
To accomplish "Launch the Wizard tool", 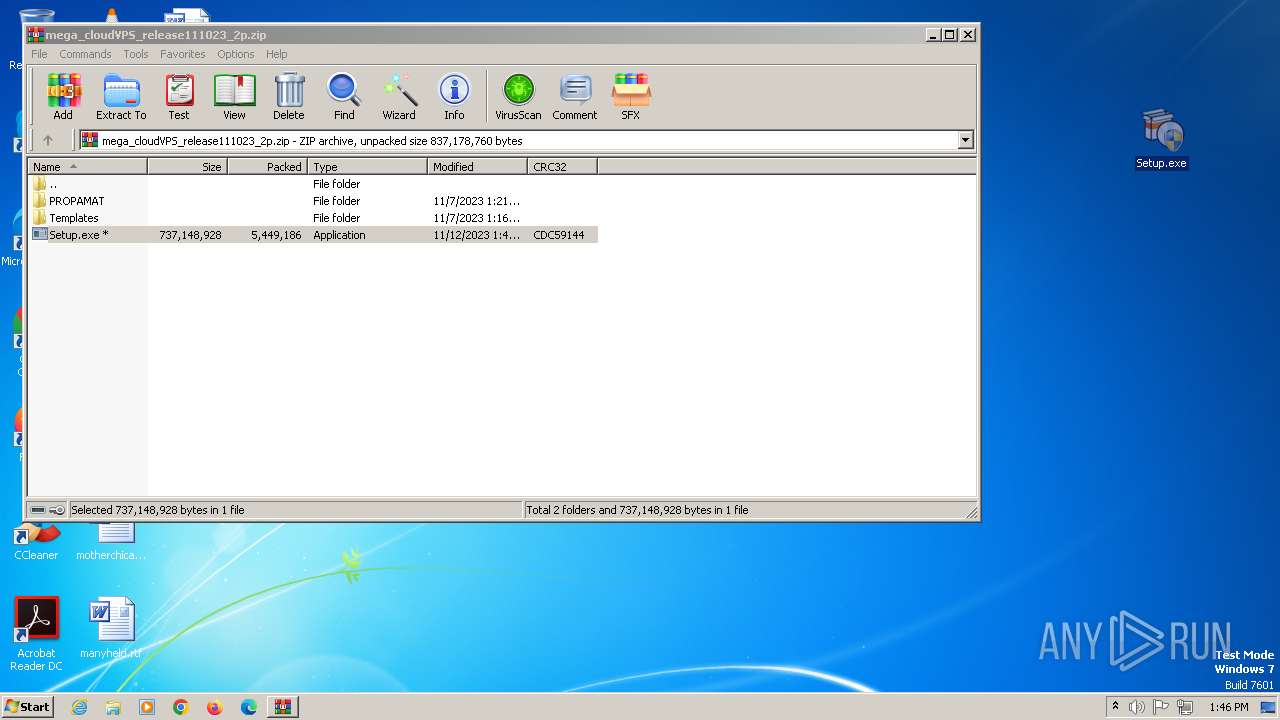I will coord(399,97).
